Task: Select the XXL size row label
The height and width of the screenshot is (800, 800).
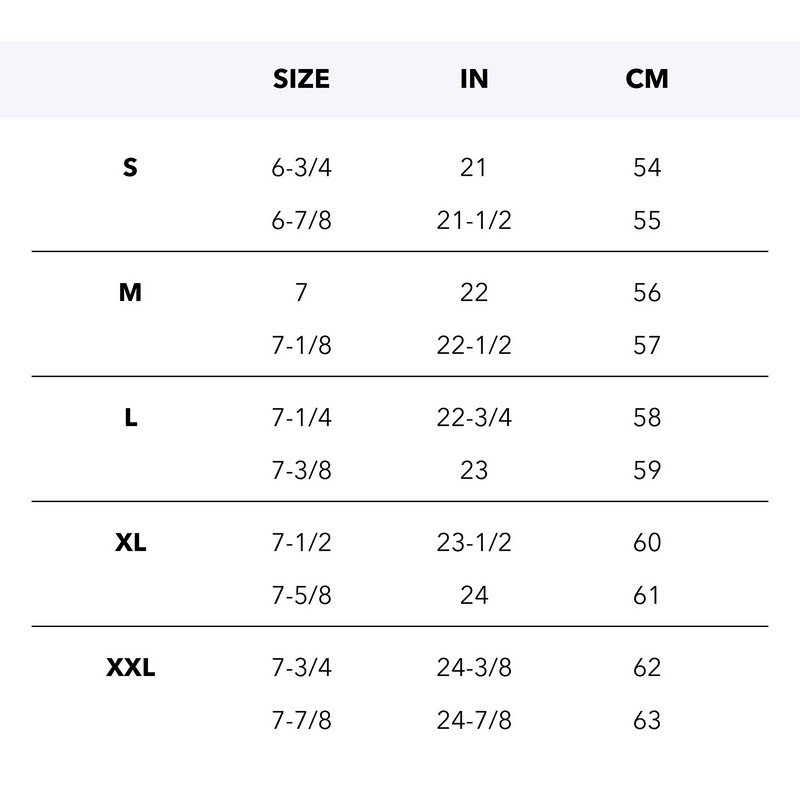Action: tap(130, 668)
